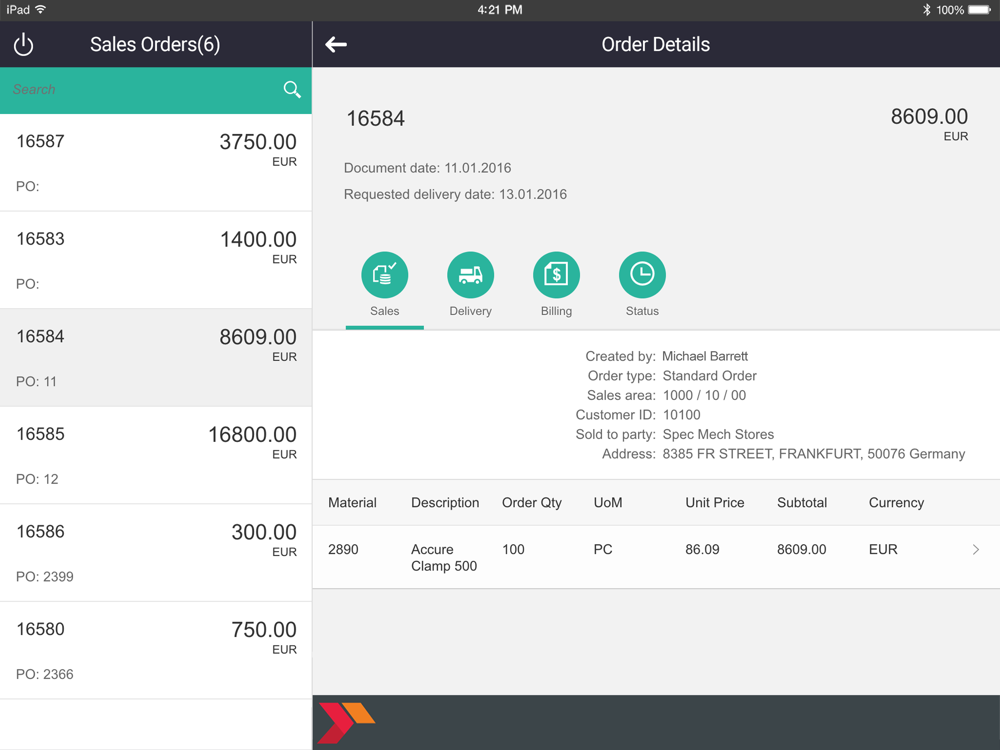The width and height of the screenshot is (1000, 750).
Task: Click order quantity 100 cell
Action: pos(513,550)
